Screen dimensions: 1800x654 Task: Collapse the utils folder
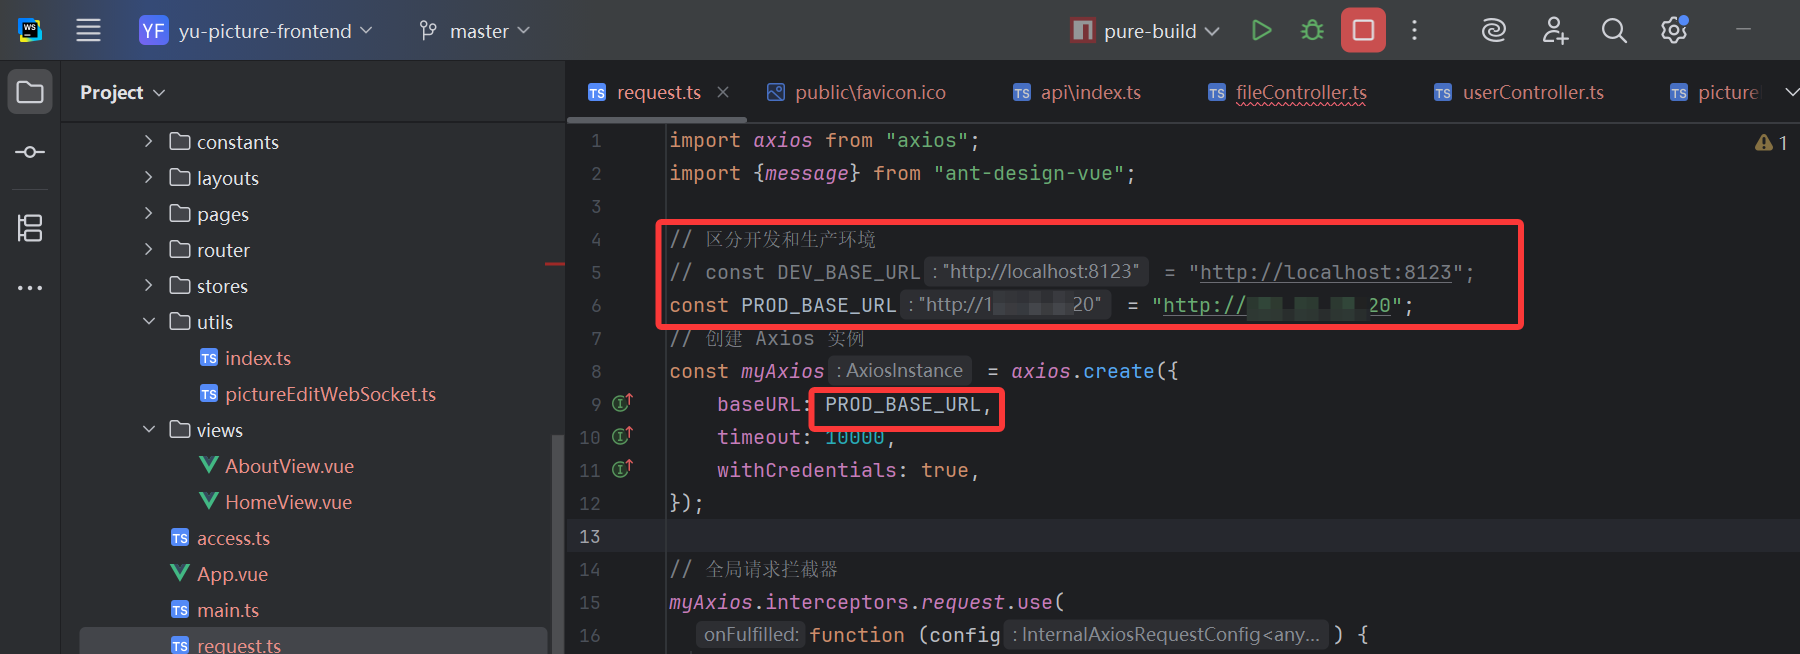click(x=148, y=322)
